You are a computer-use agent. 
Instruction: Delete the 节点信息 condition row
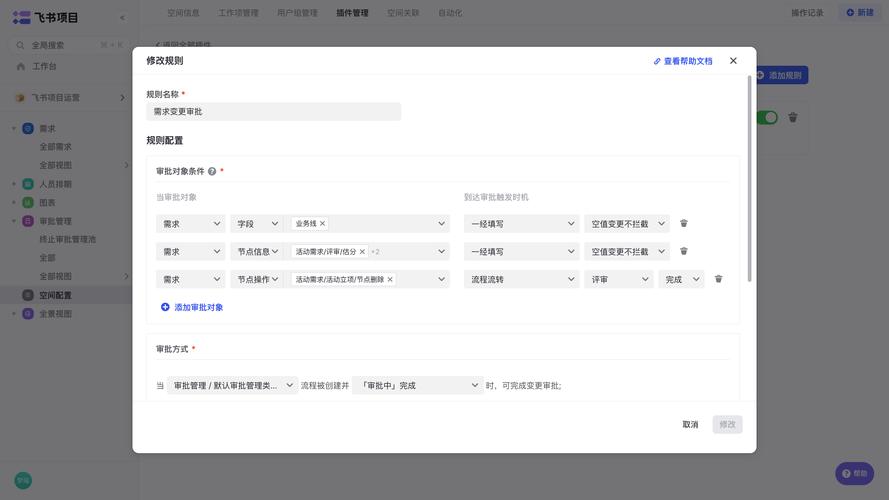[684, 251]
